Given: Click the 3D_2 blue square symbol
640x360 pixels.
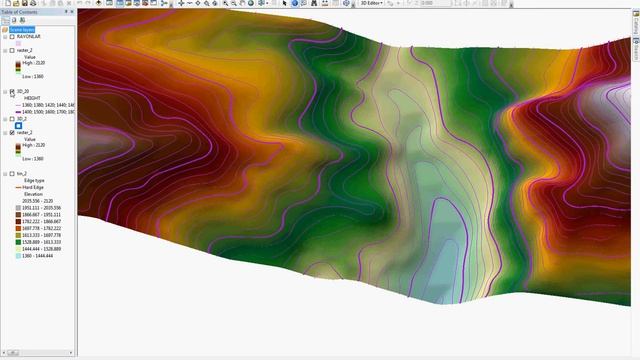Looking at the screenshot, I should [18, 126].
